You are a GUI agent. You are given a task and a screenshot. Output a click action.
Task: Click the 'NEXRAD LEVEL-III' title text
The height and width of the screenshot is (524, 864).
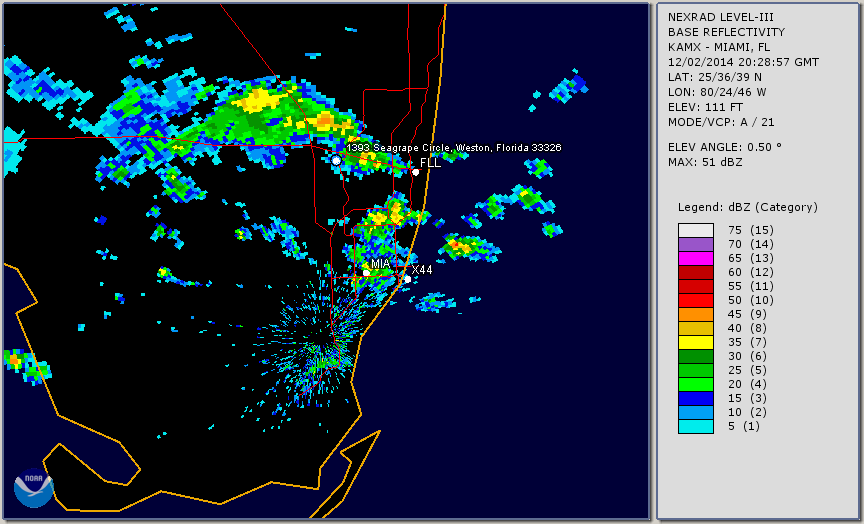pos(719,17)
